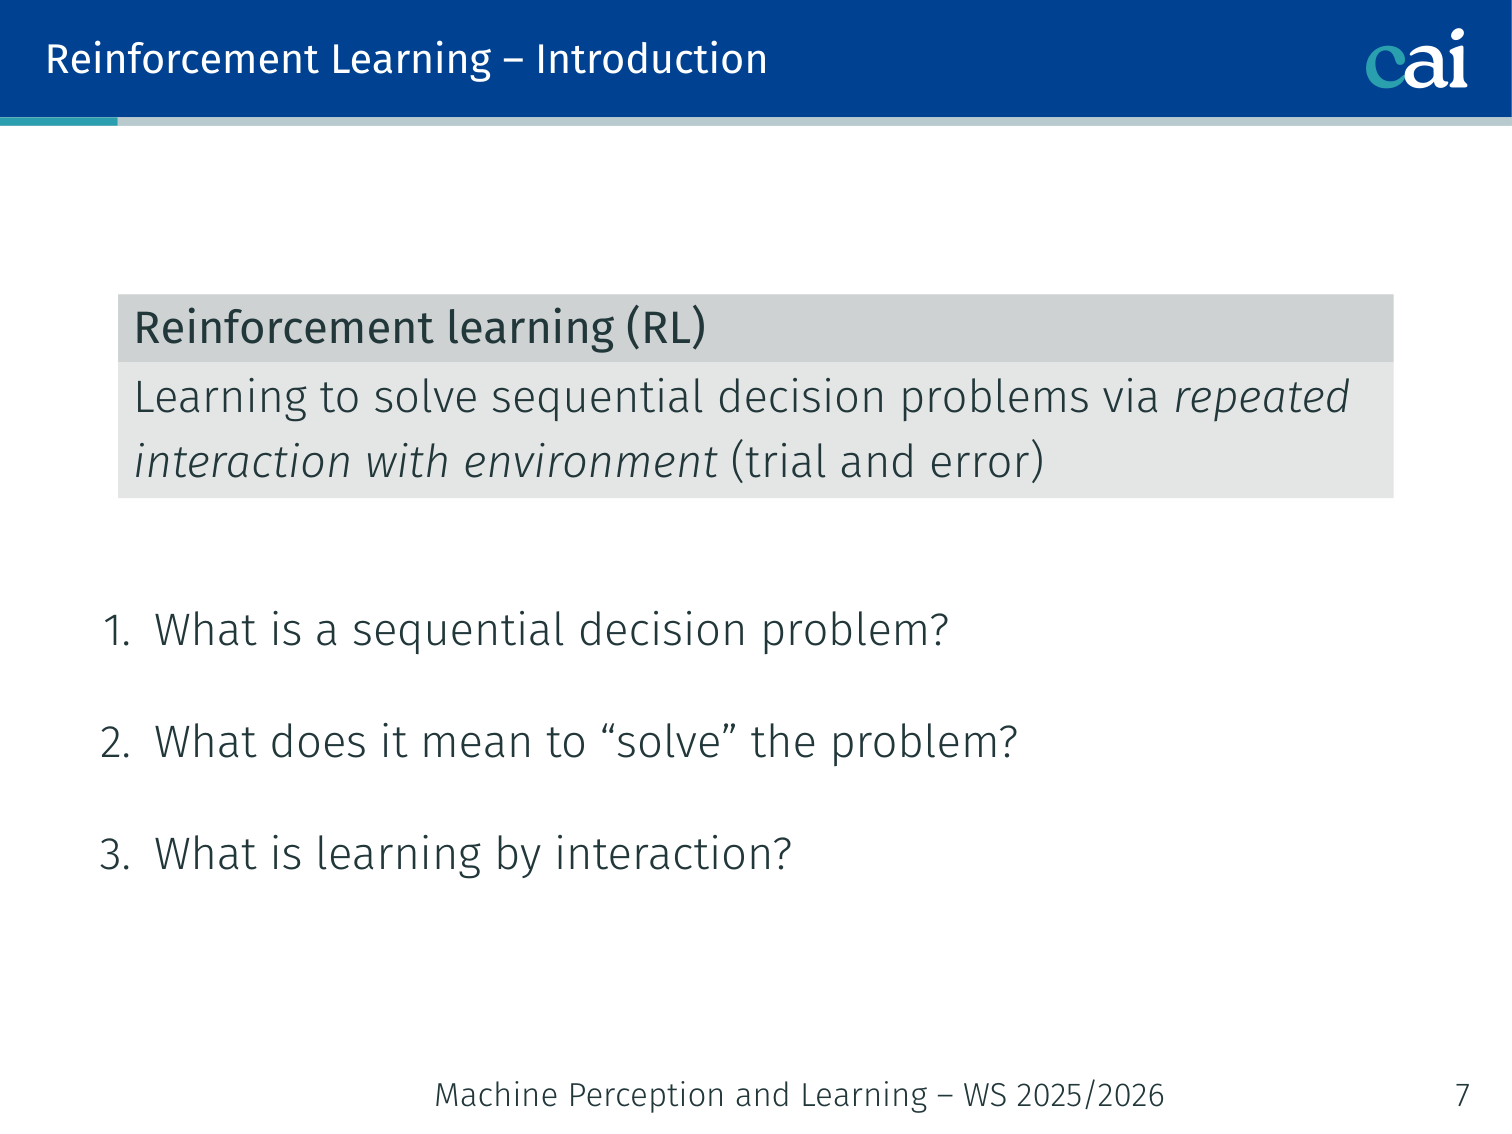The image size is (1512, 1134).
Task: Click the list number '1.'
Action: point(117,631)
